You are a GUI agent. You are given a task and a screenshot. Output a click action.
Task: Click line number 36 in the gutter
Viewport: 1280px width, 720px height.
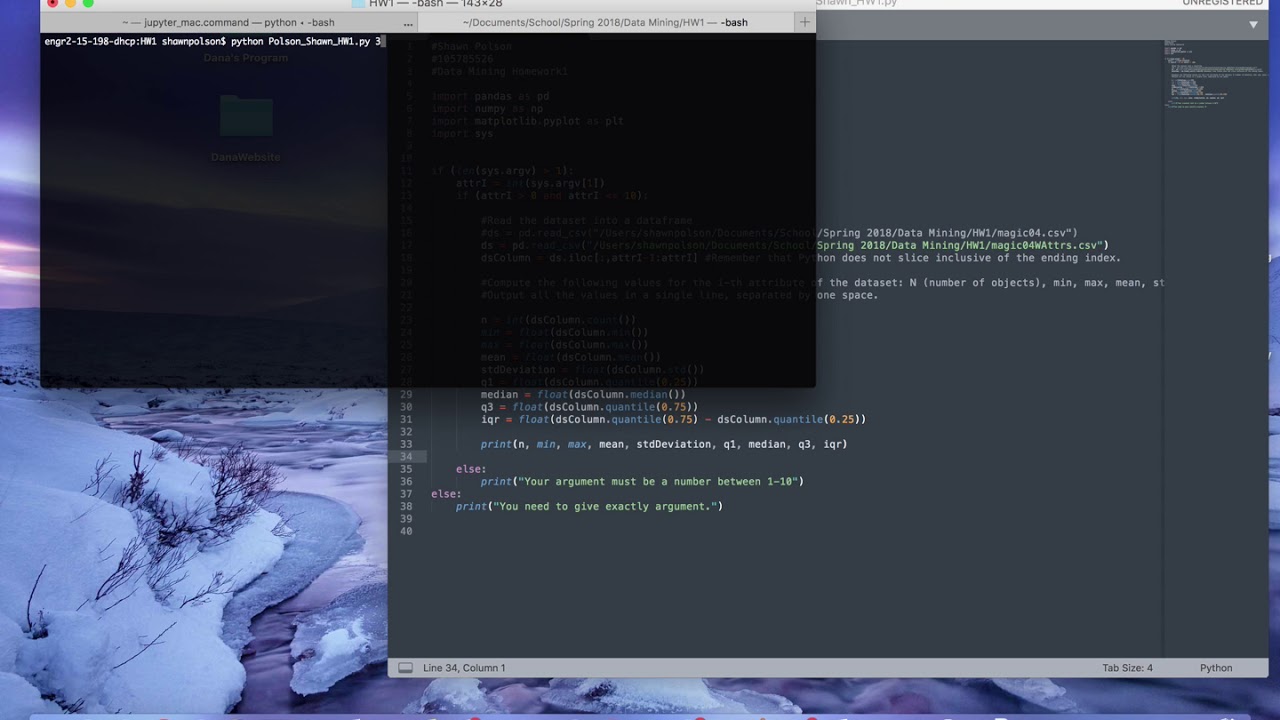(x=406, y=481)
